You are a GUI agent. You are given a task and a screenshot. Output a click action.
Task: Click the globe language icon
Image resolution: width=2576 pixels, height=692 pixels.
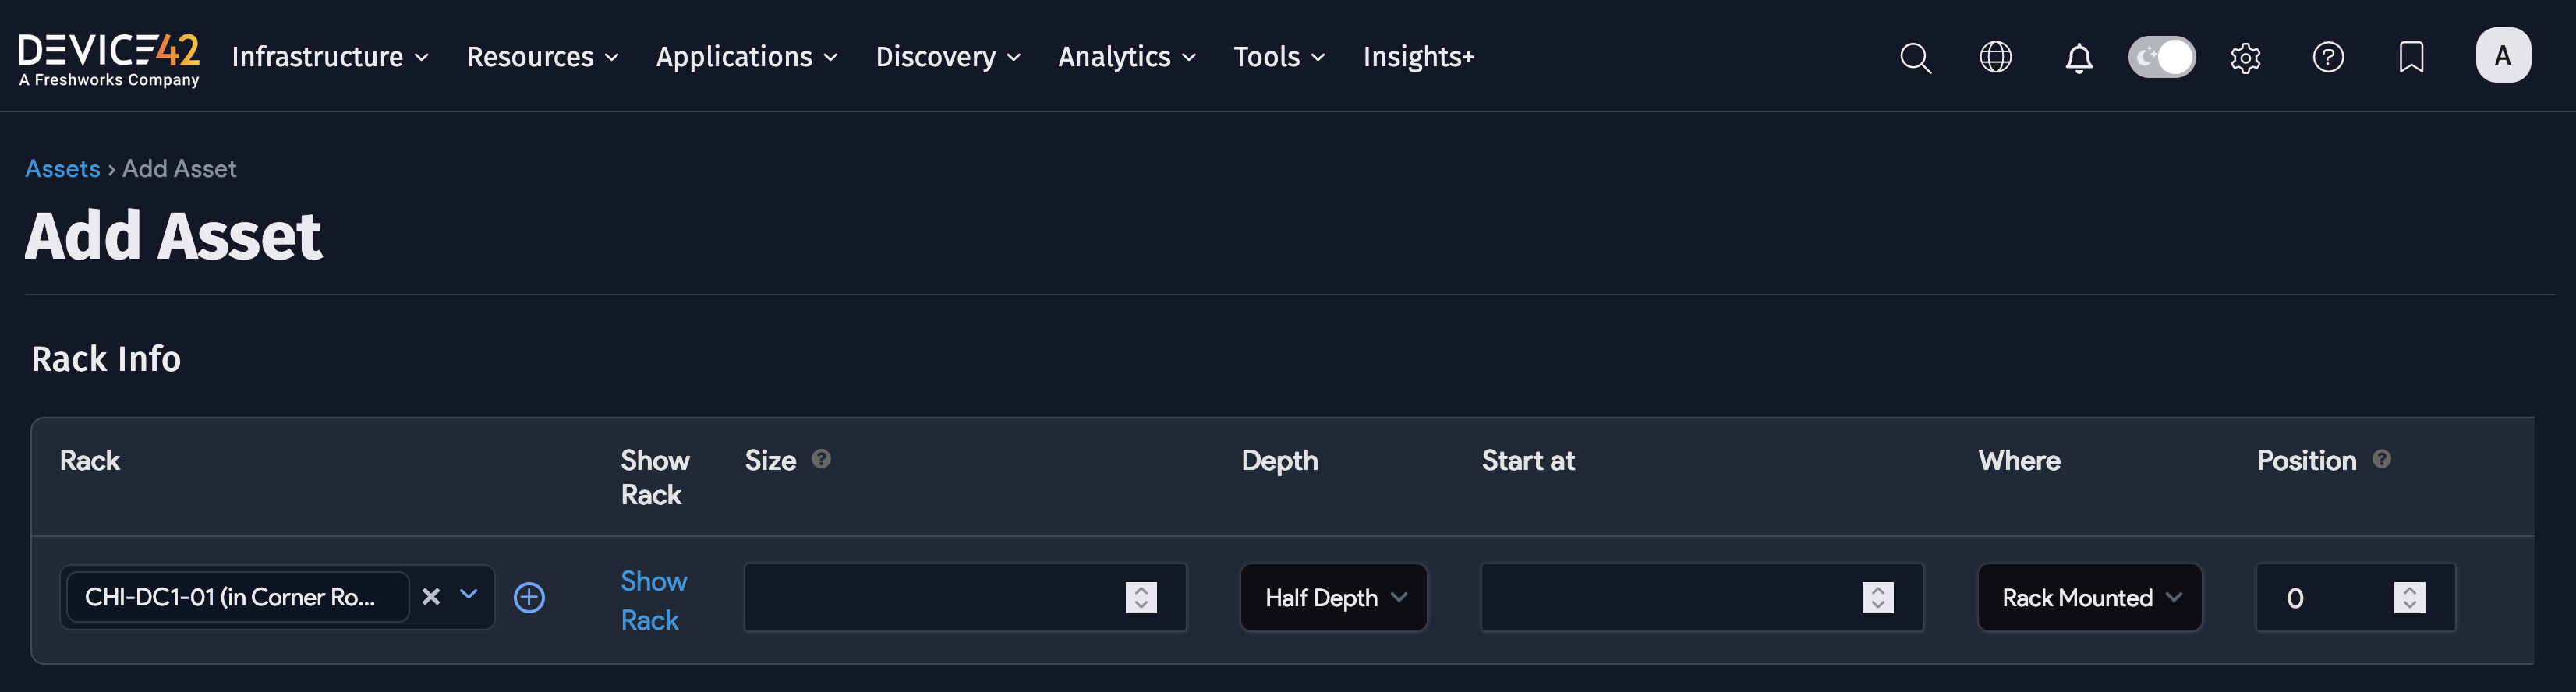tap(1995, 57)
